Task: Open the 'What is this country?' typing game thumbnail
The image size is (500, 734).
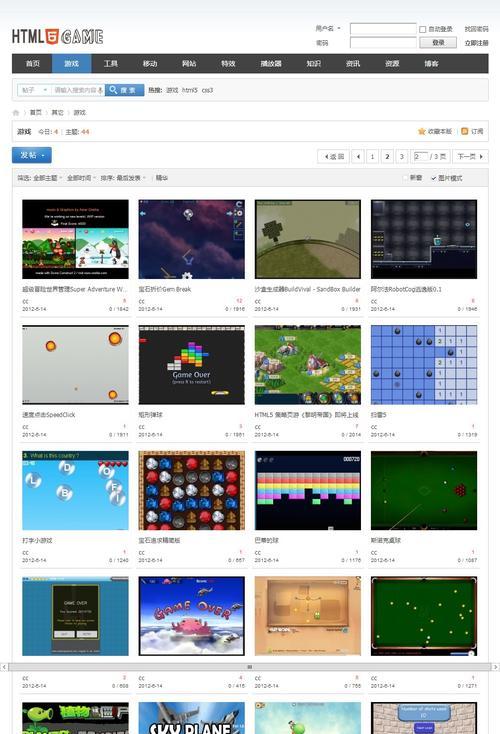Action: click(75, 490)
